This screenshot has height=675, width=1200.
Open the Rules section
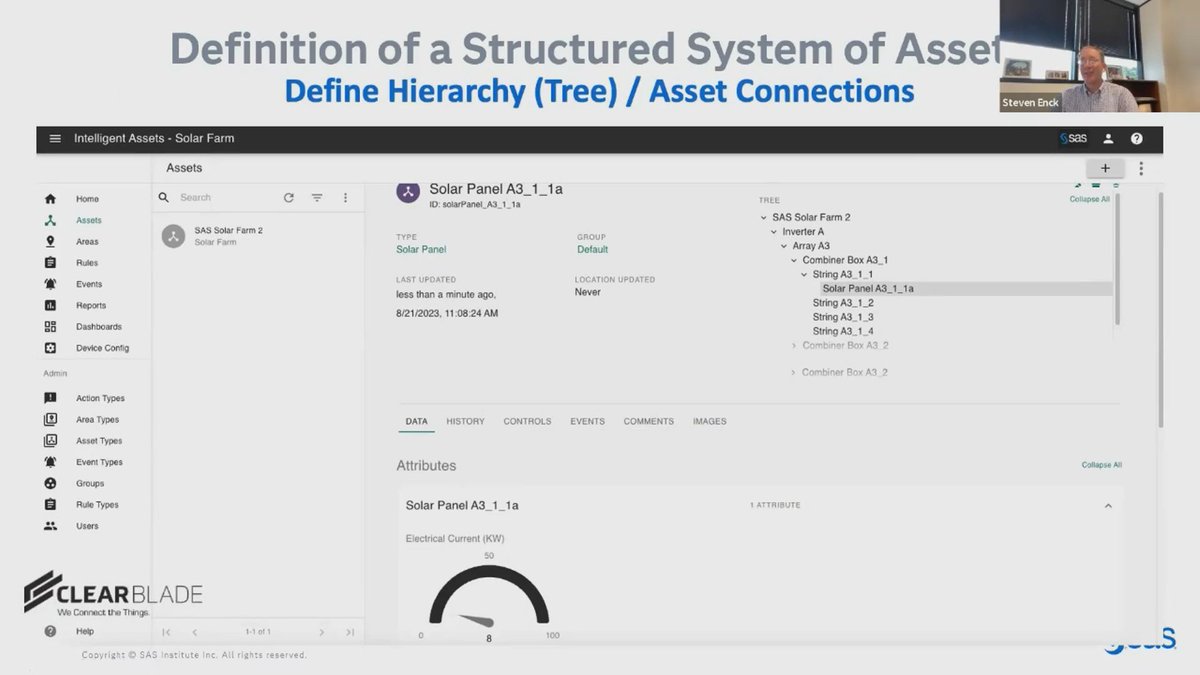86,262
